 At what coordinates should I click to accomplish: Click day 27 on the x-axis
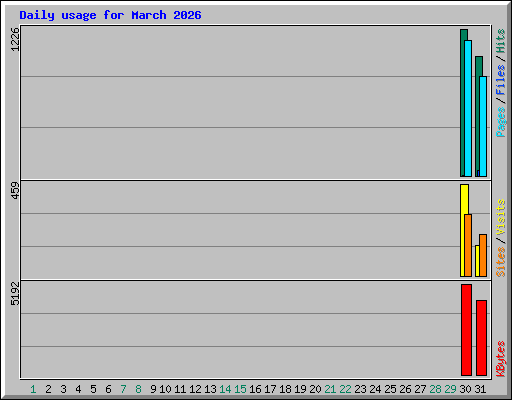click(x=420, y=389)
